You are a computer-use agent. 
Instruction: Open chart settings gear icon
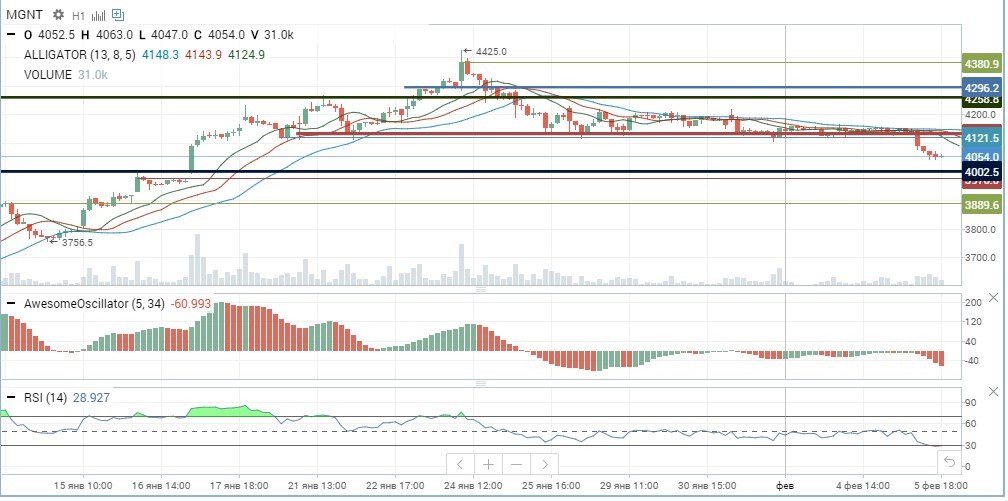58,14
